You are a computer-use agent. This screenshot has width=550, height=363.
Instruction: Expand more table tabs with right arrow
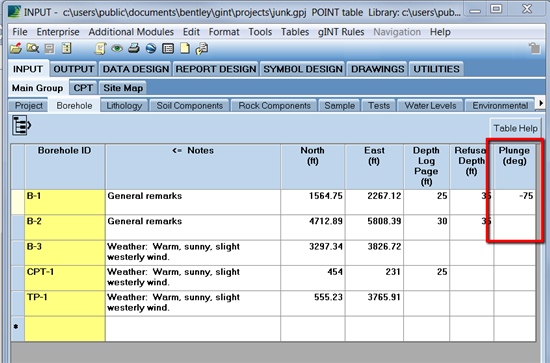(x=541, y=103)
